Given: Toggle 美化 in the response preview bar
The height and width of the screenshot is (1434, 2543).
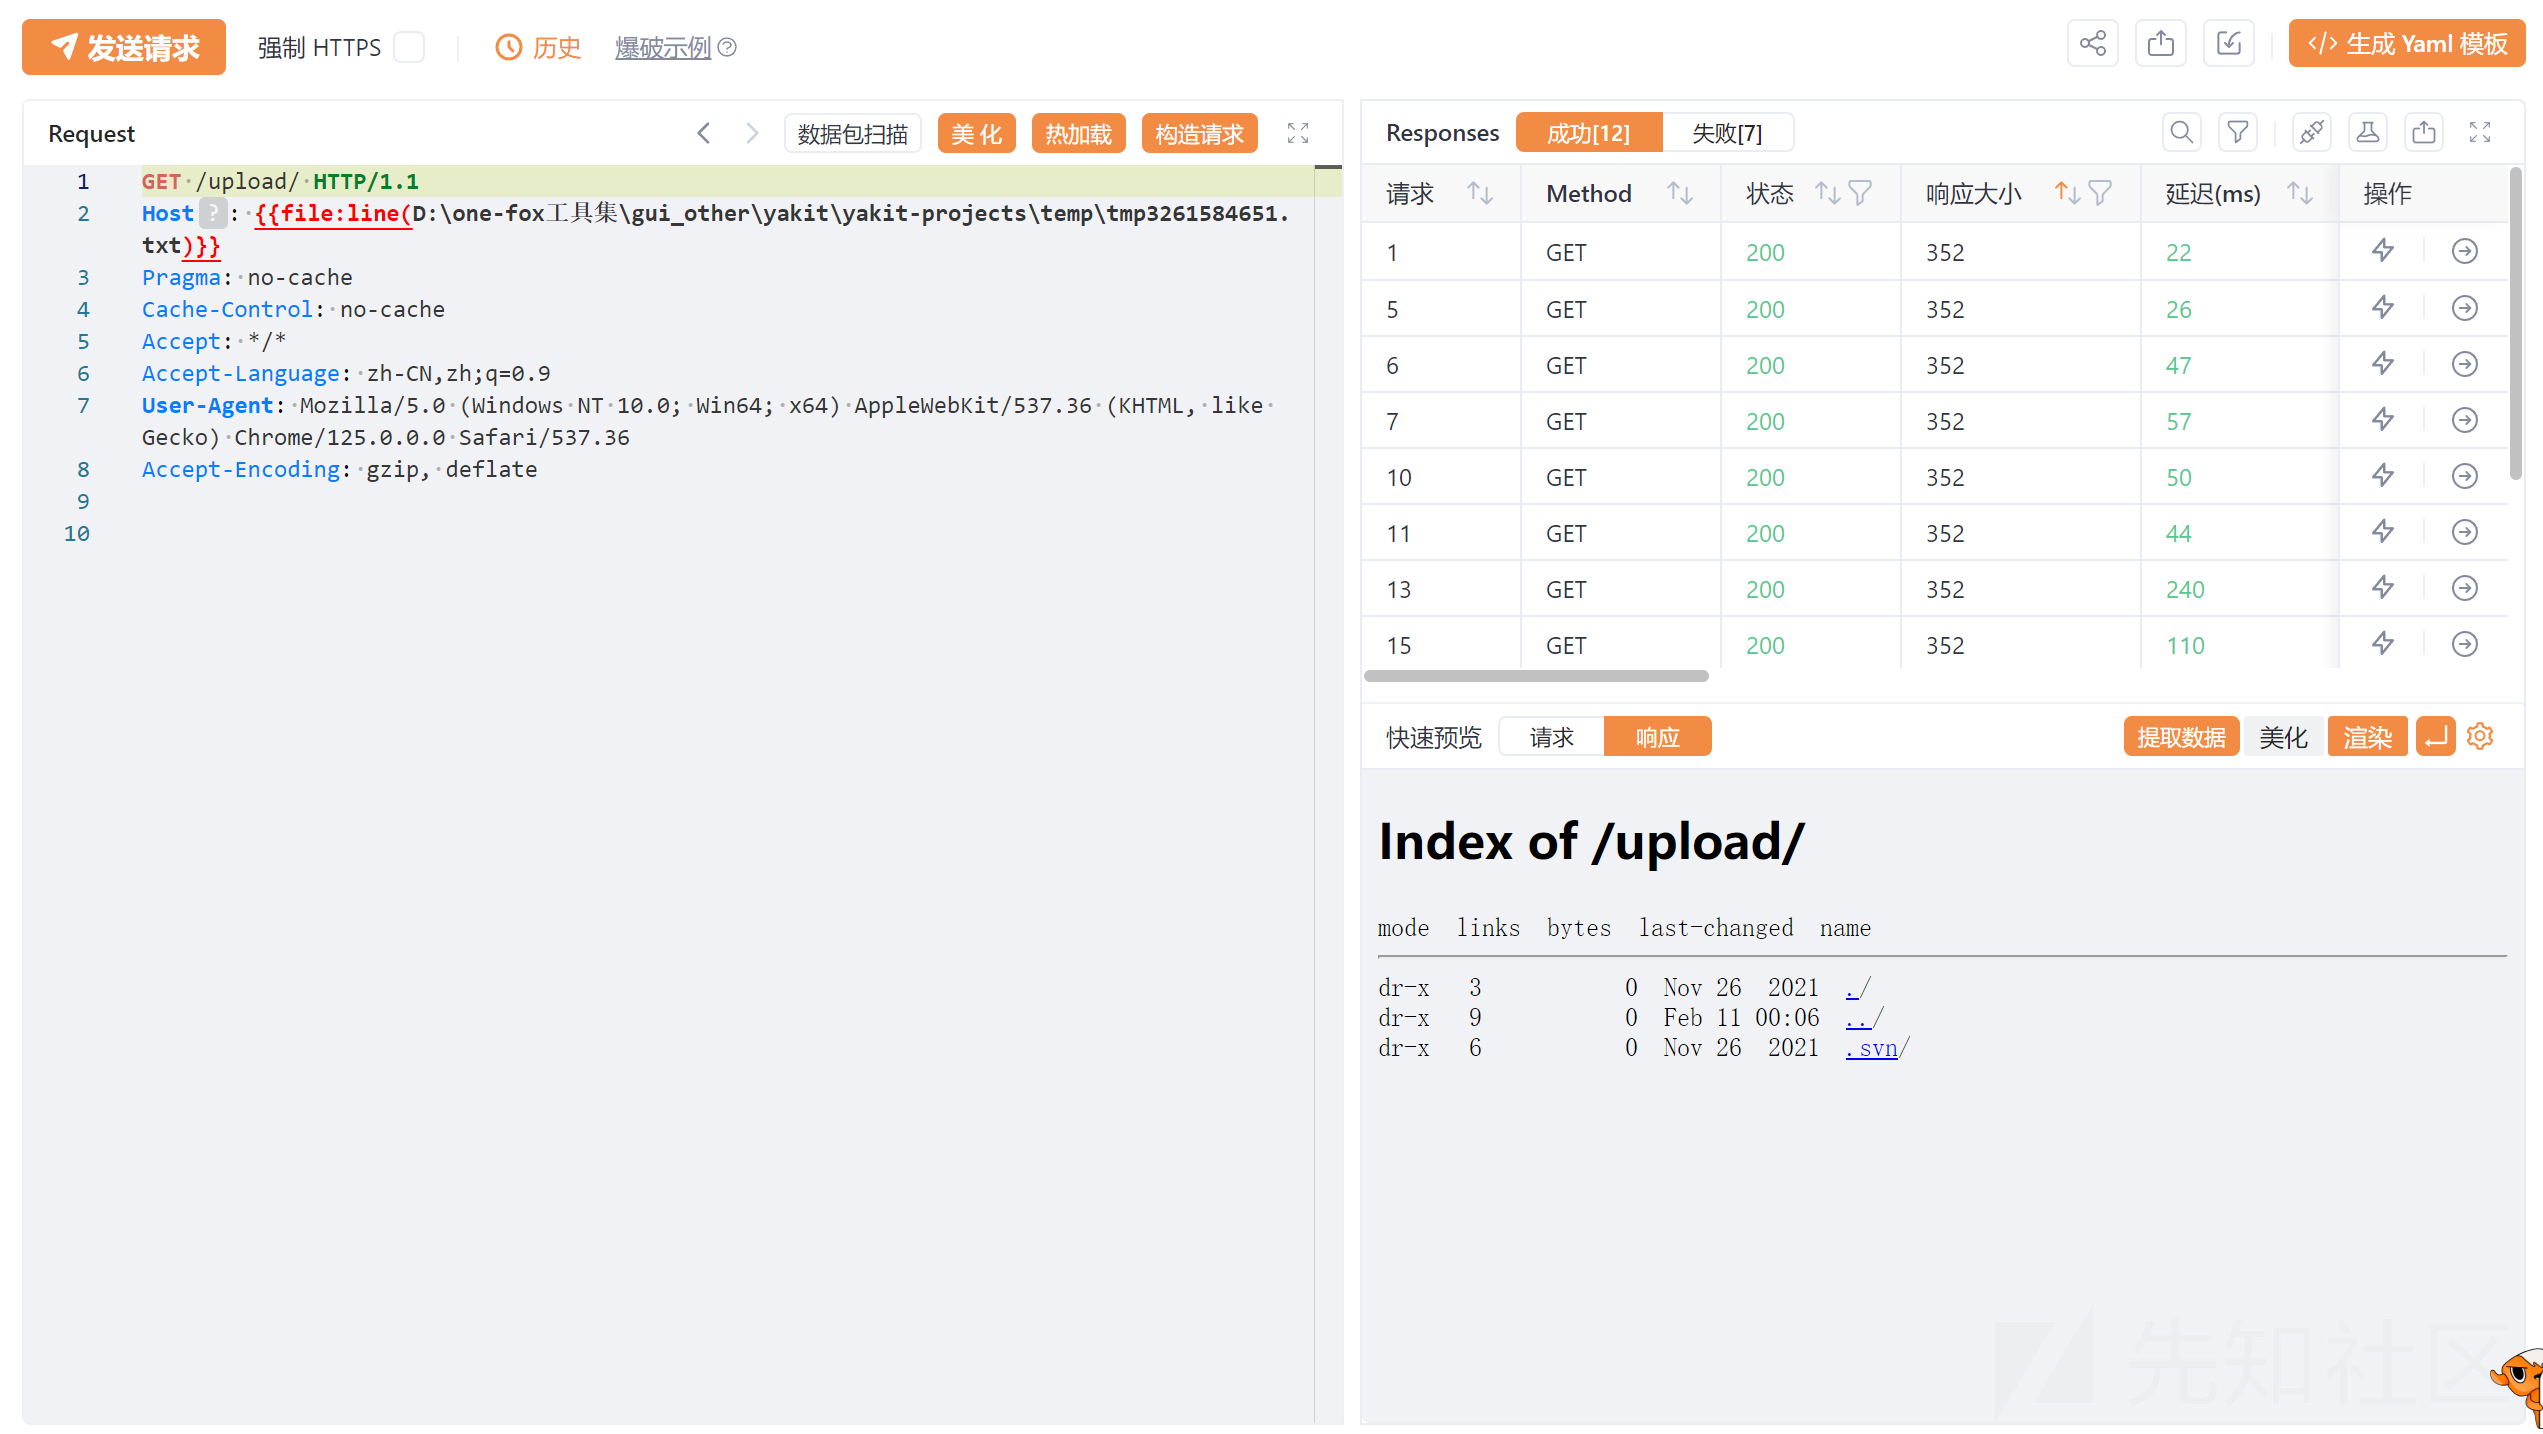Looking at the screenshot, I should [2283, 737].
